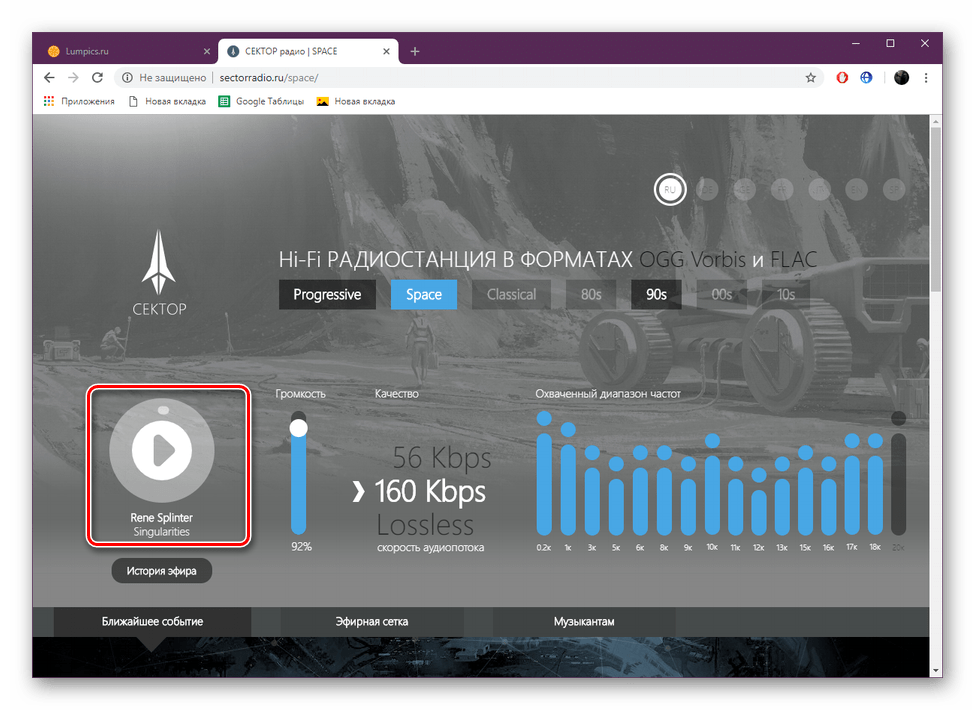Switch to the 90s channel
The image size is (975, 710).
pos(656,295)
